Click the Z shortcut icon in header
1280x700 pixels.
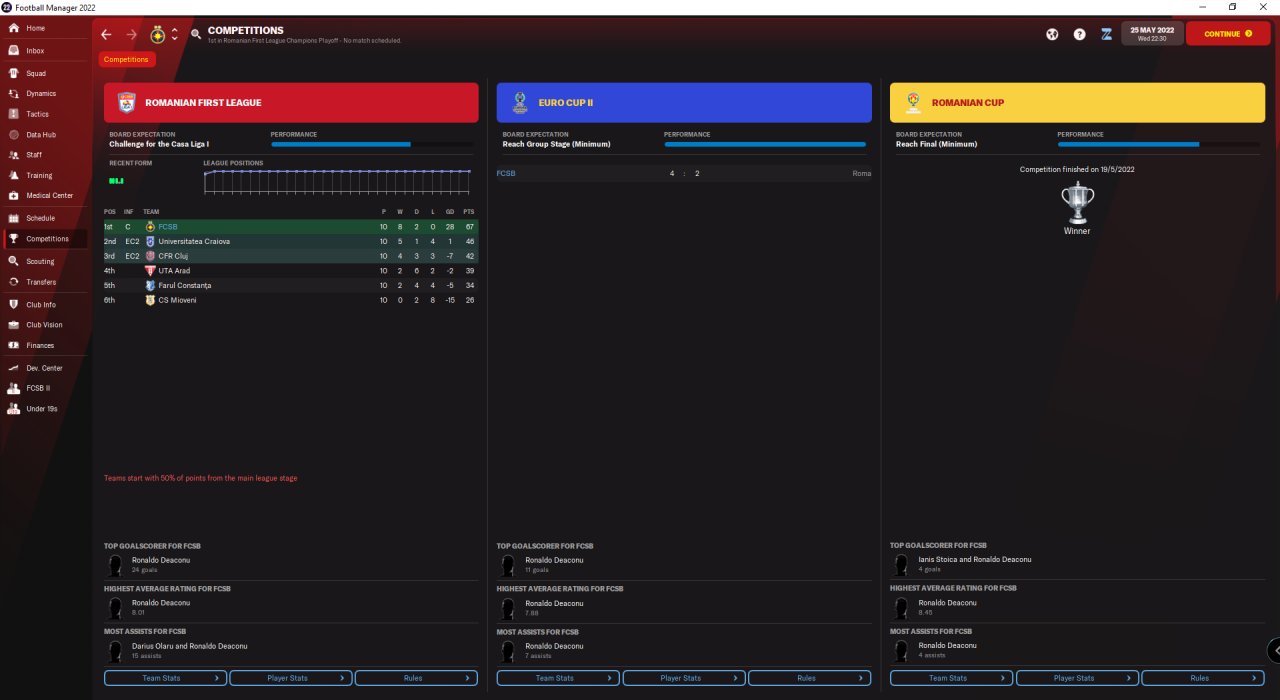point(1106,34)
